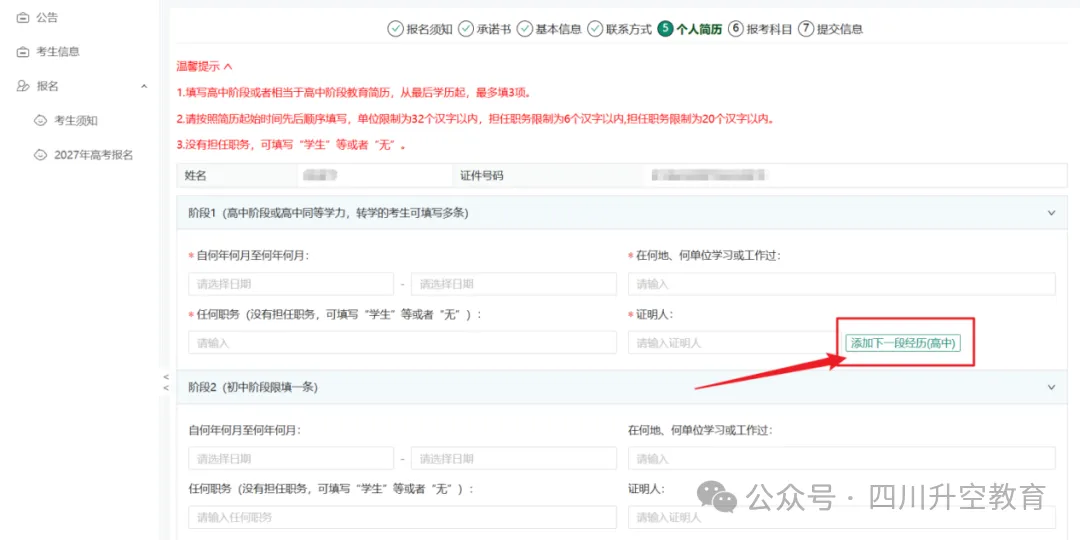Click the checkmark icon beside 联系方式

[596, 29]
